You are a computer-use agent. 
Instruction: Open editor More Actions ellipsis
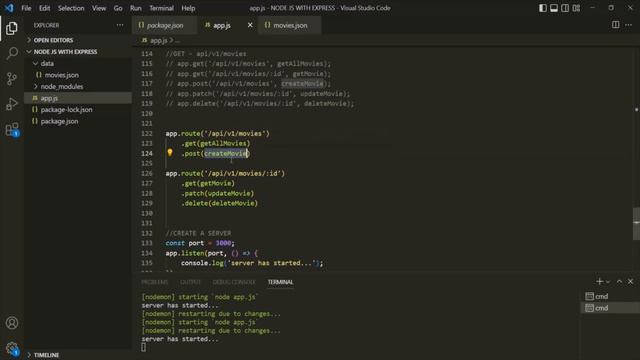point(629,25)
